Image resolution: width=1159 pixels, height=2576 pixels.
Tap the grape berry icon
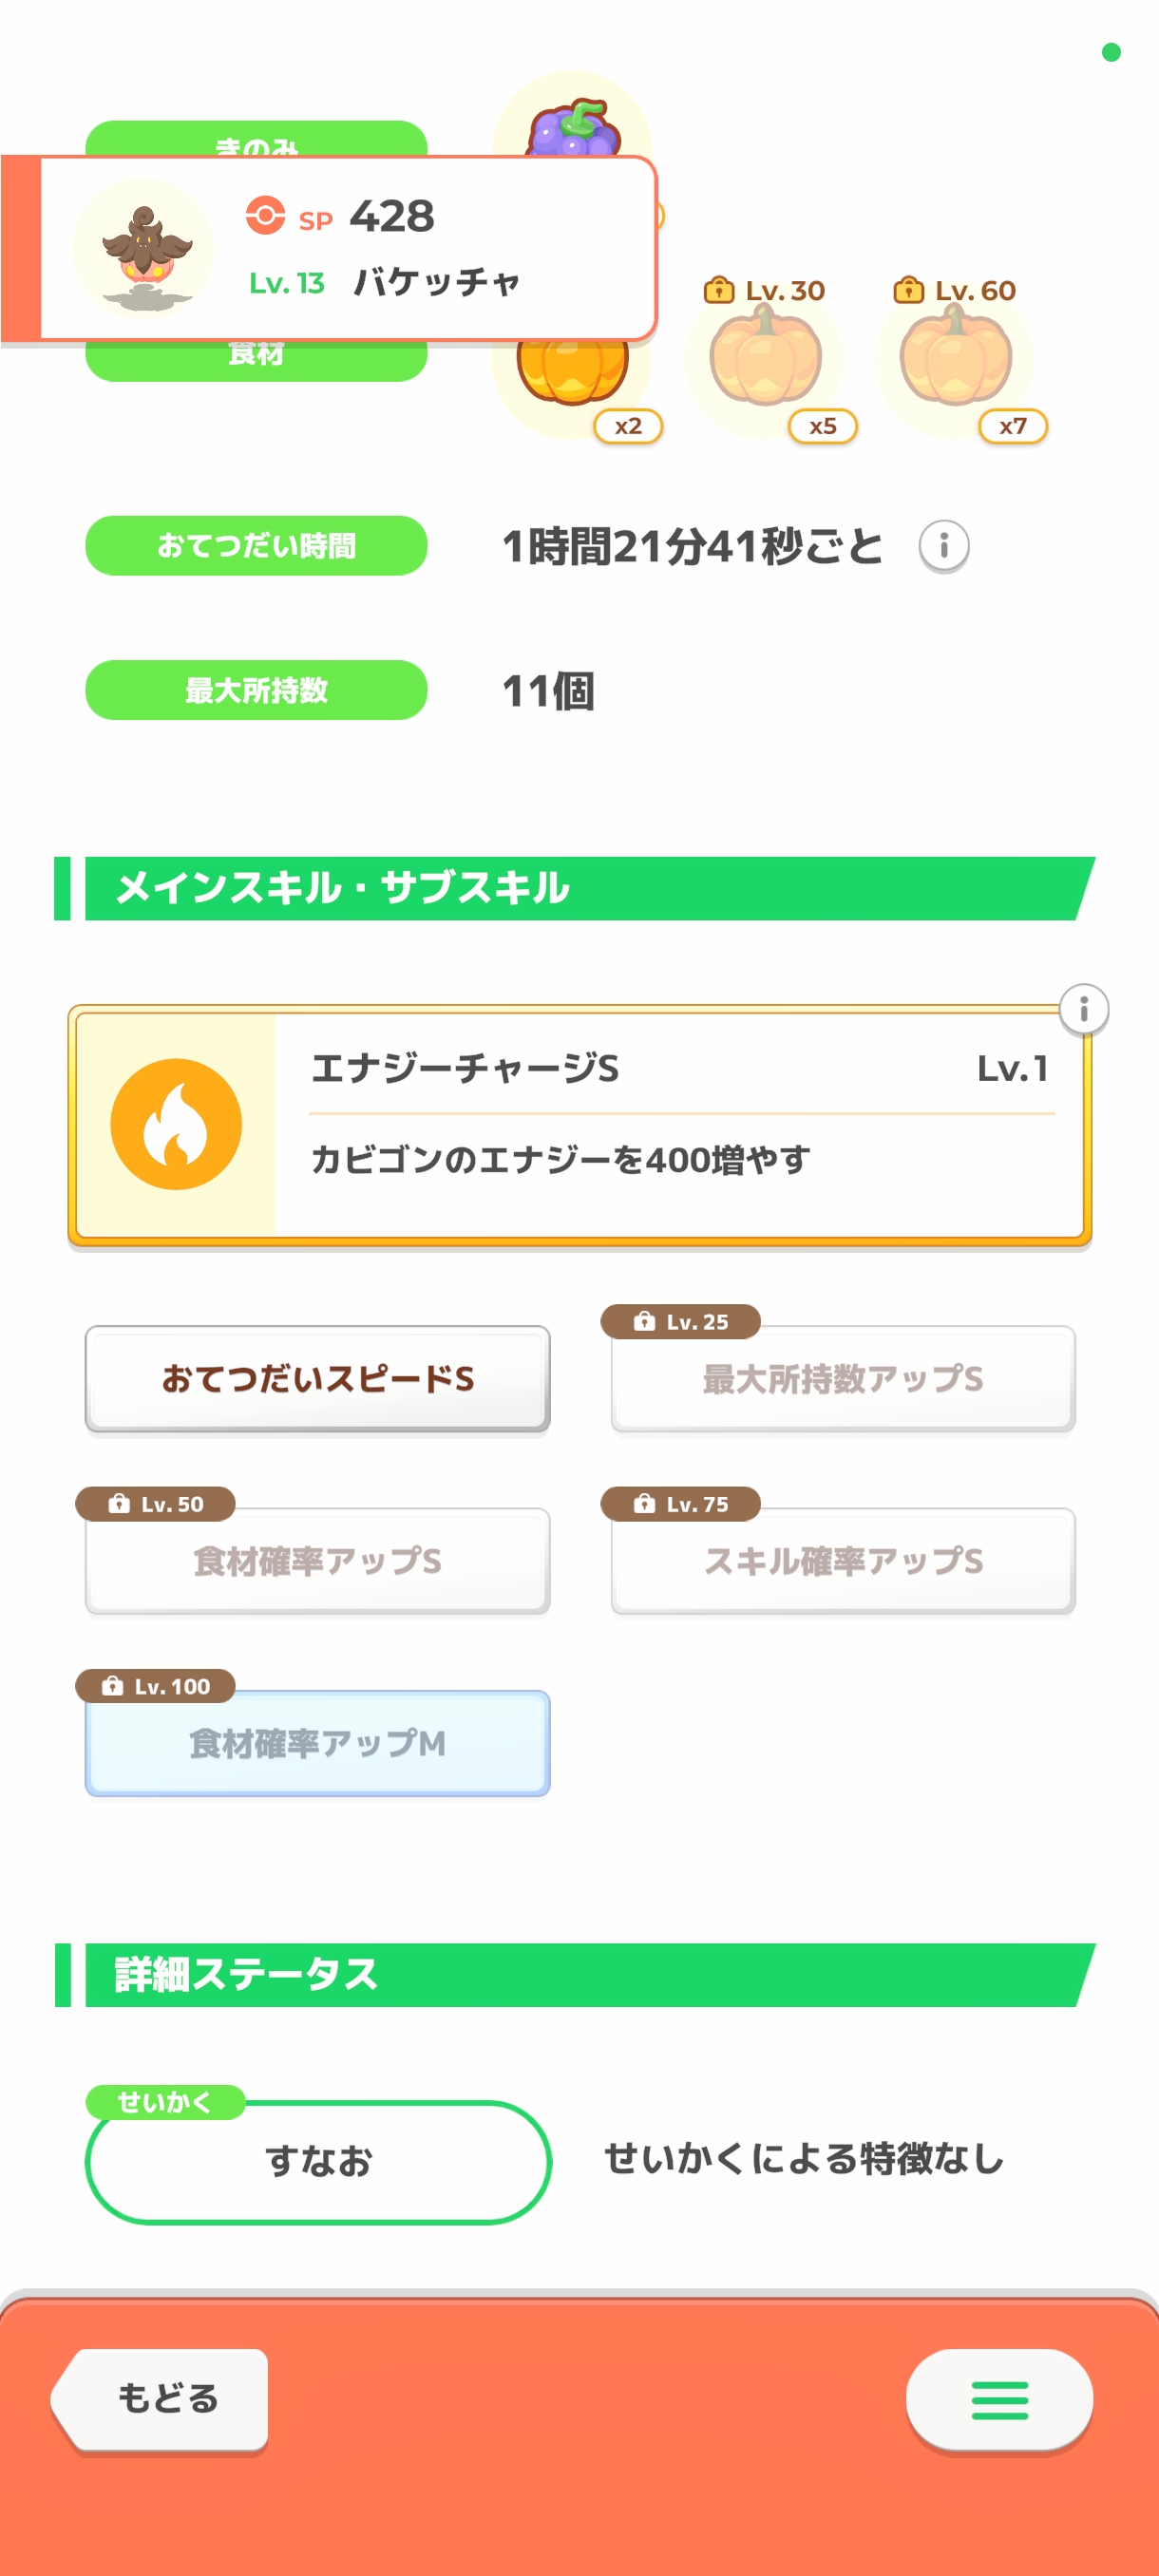coord(574,124)
